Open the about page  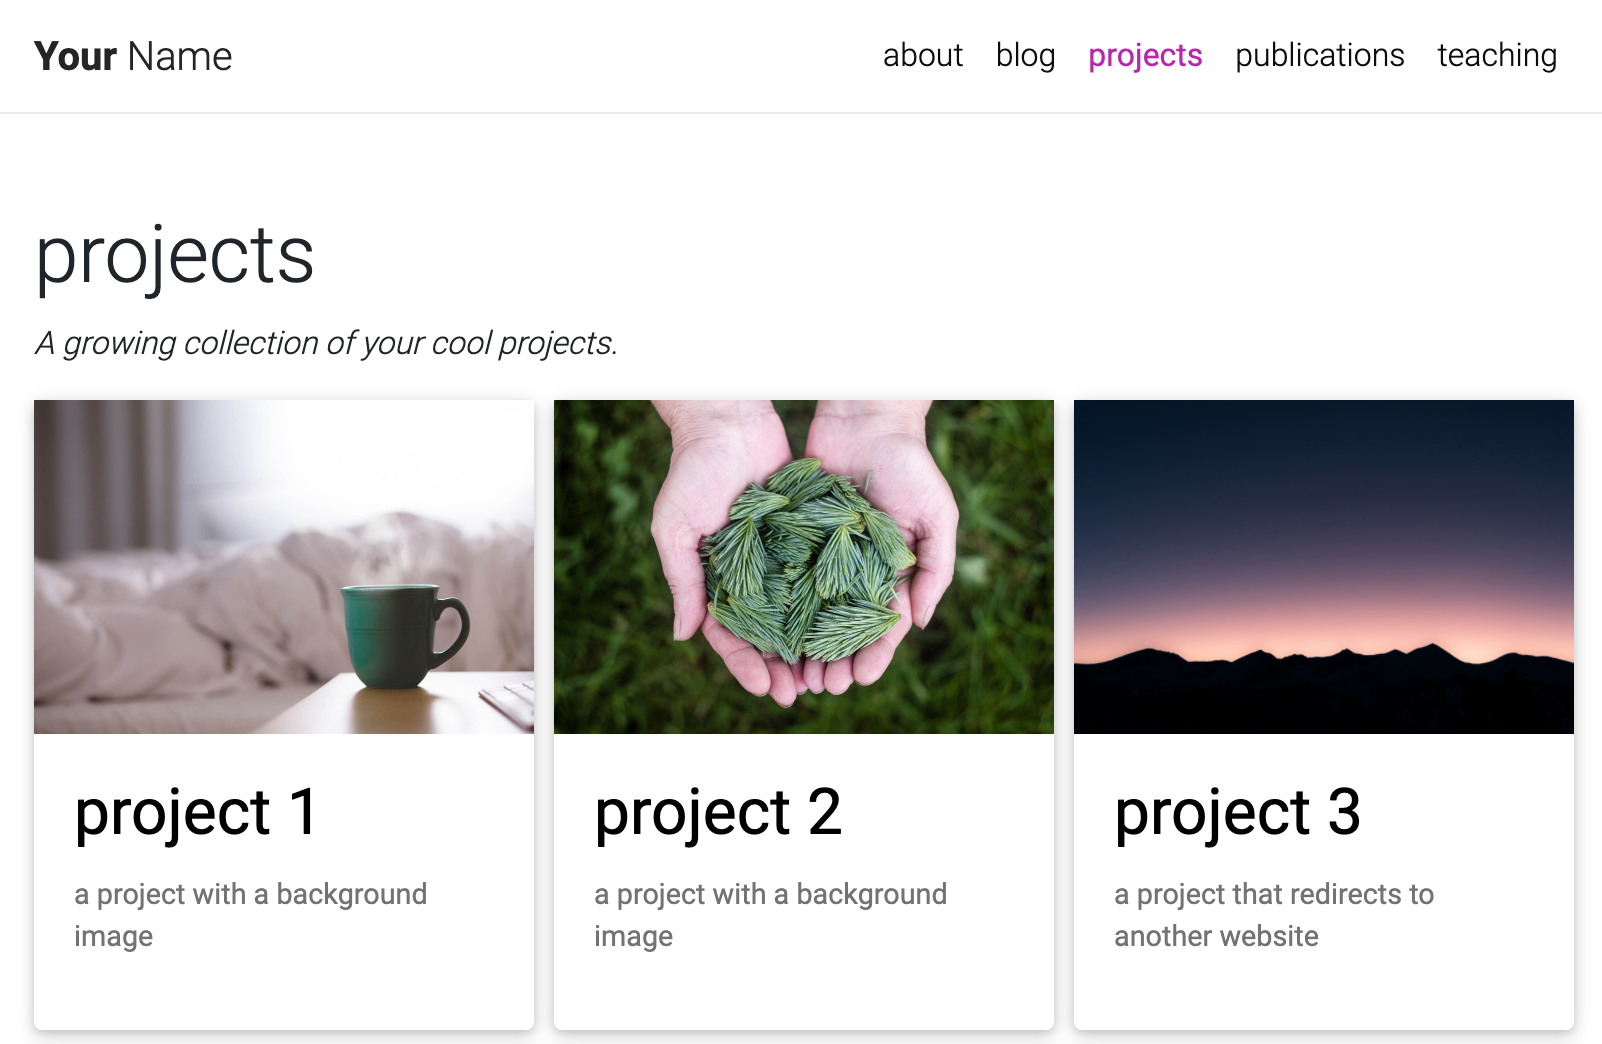(922, 55)
